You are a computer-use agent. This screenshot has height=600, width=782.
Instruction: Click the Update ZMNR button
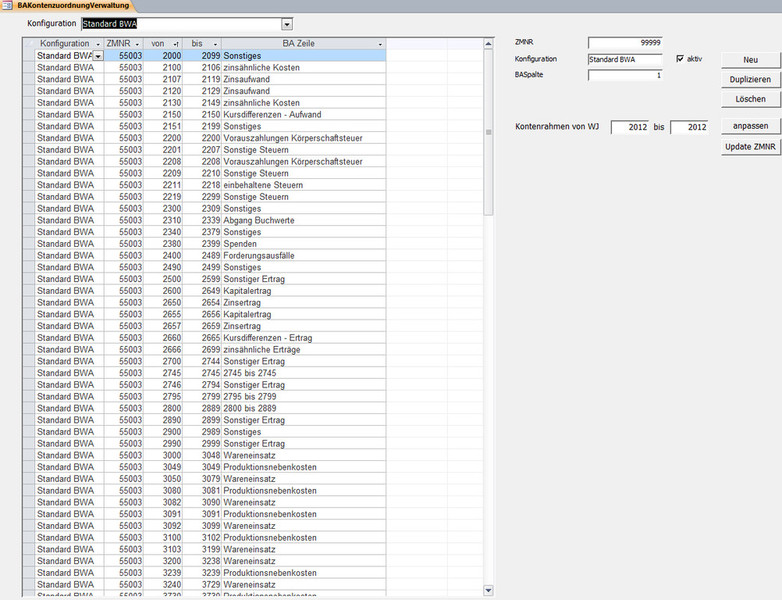751,147
